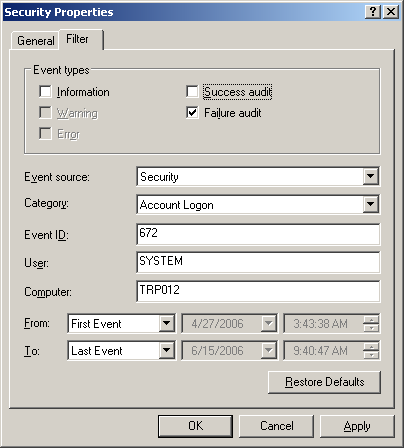
Task: Enable the Success audit checkbox
Action: [x=192, y=92]
